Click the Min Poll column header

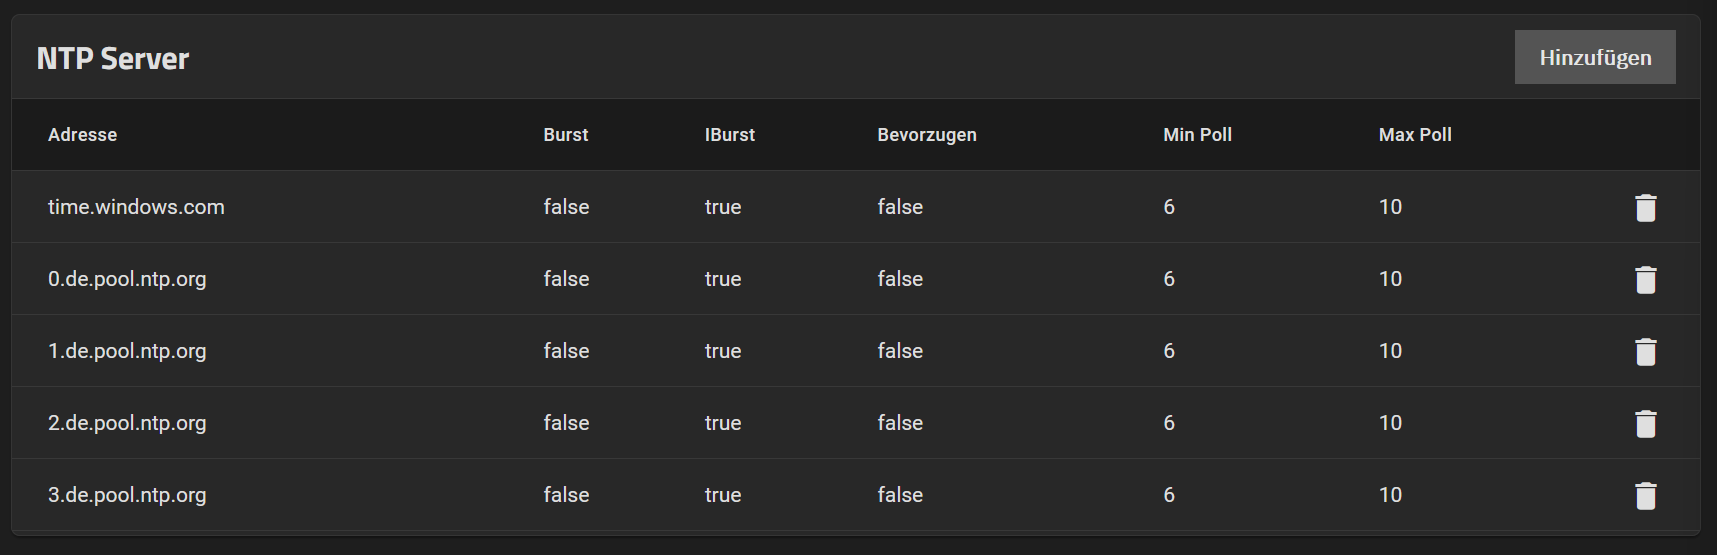click(x=1196, y=135)
